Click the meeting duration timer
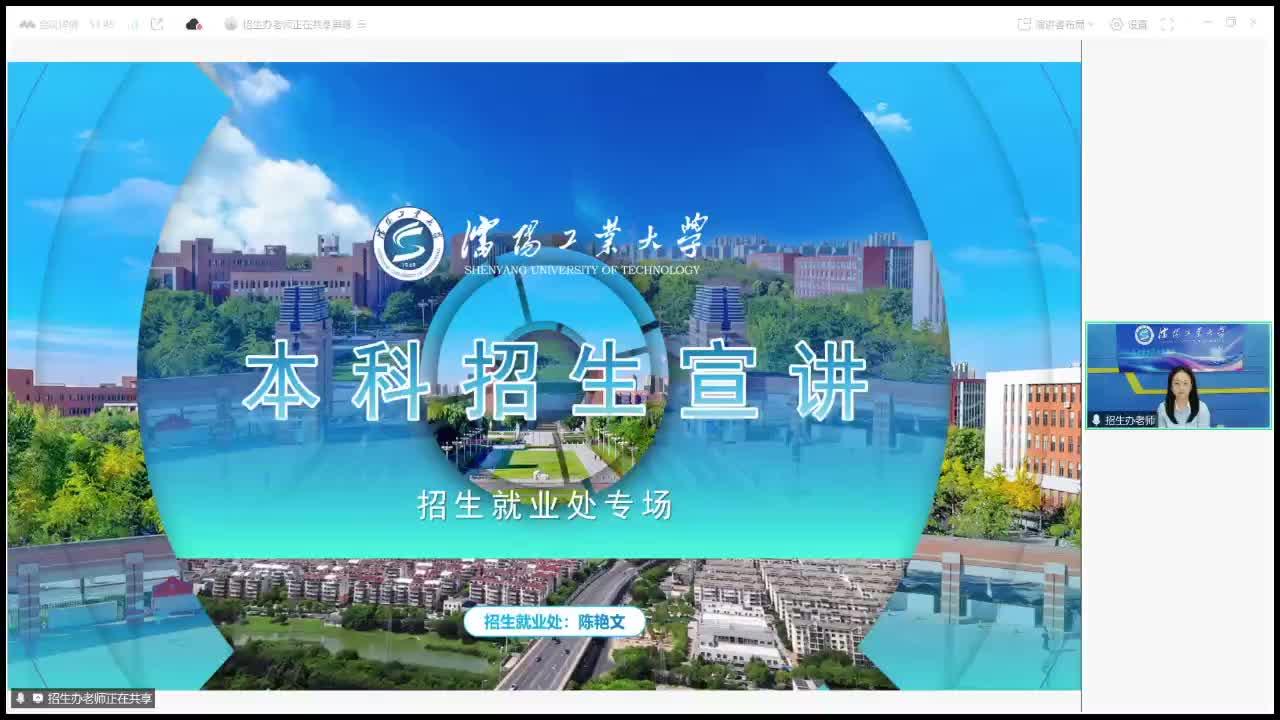This screenshot has height=720, width=1280. [101, 24]
